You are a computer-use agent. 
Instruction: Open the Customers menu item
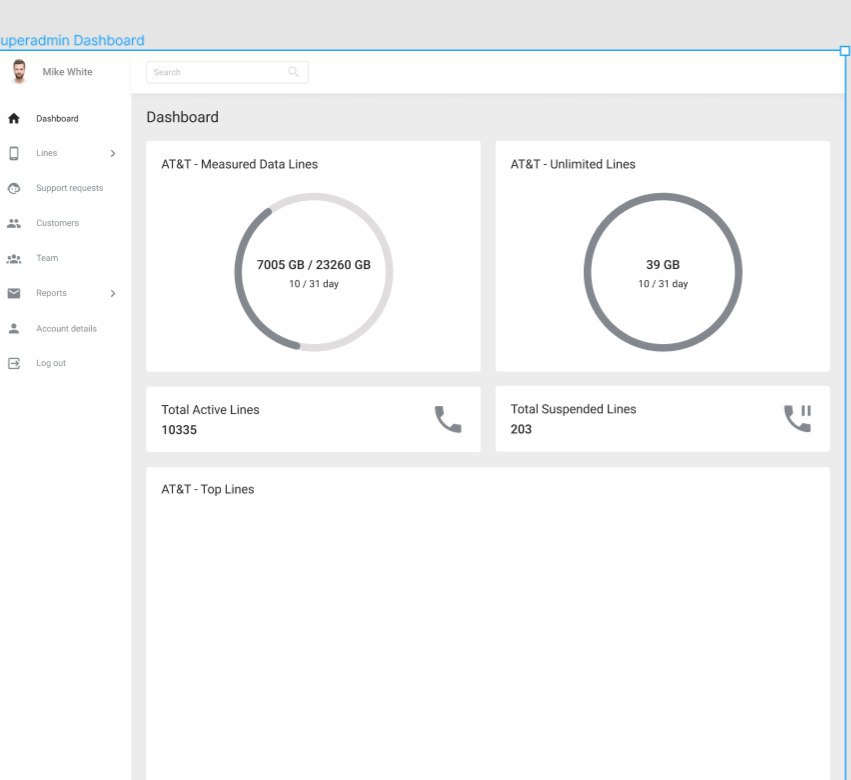point(58,223)
